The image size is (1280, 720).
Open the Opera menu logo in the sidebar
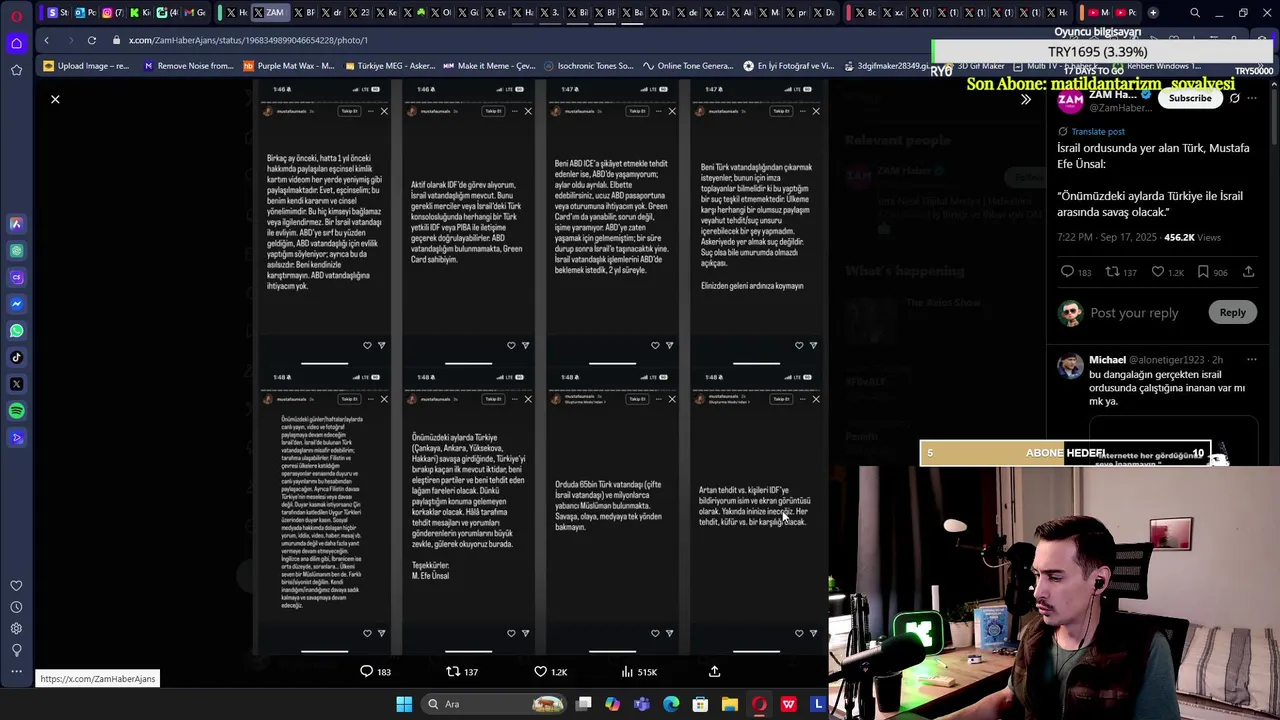16,16
